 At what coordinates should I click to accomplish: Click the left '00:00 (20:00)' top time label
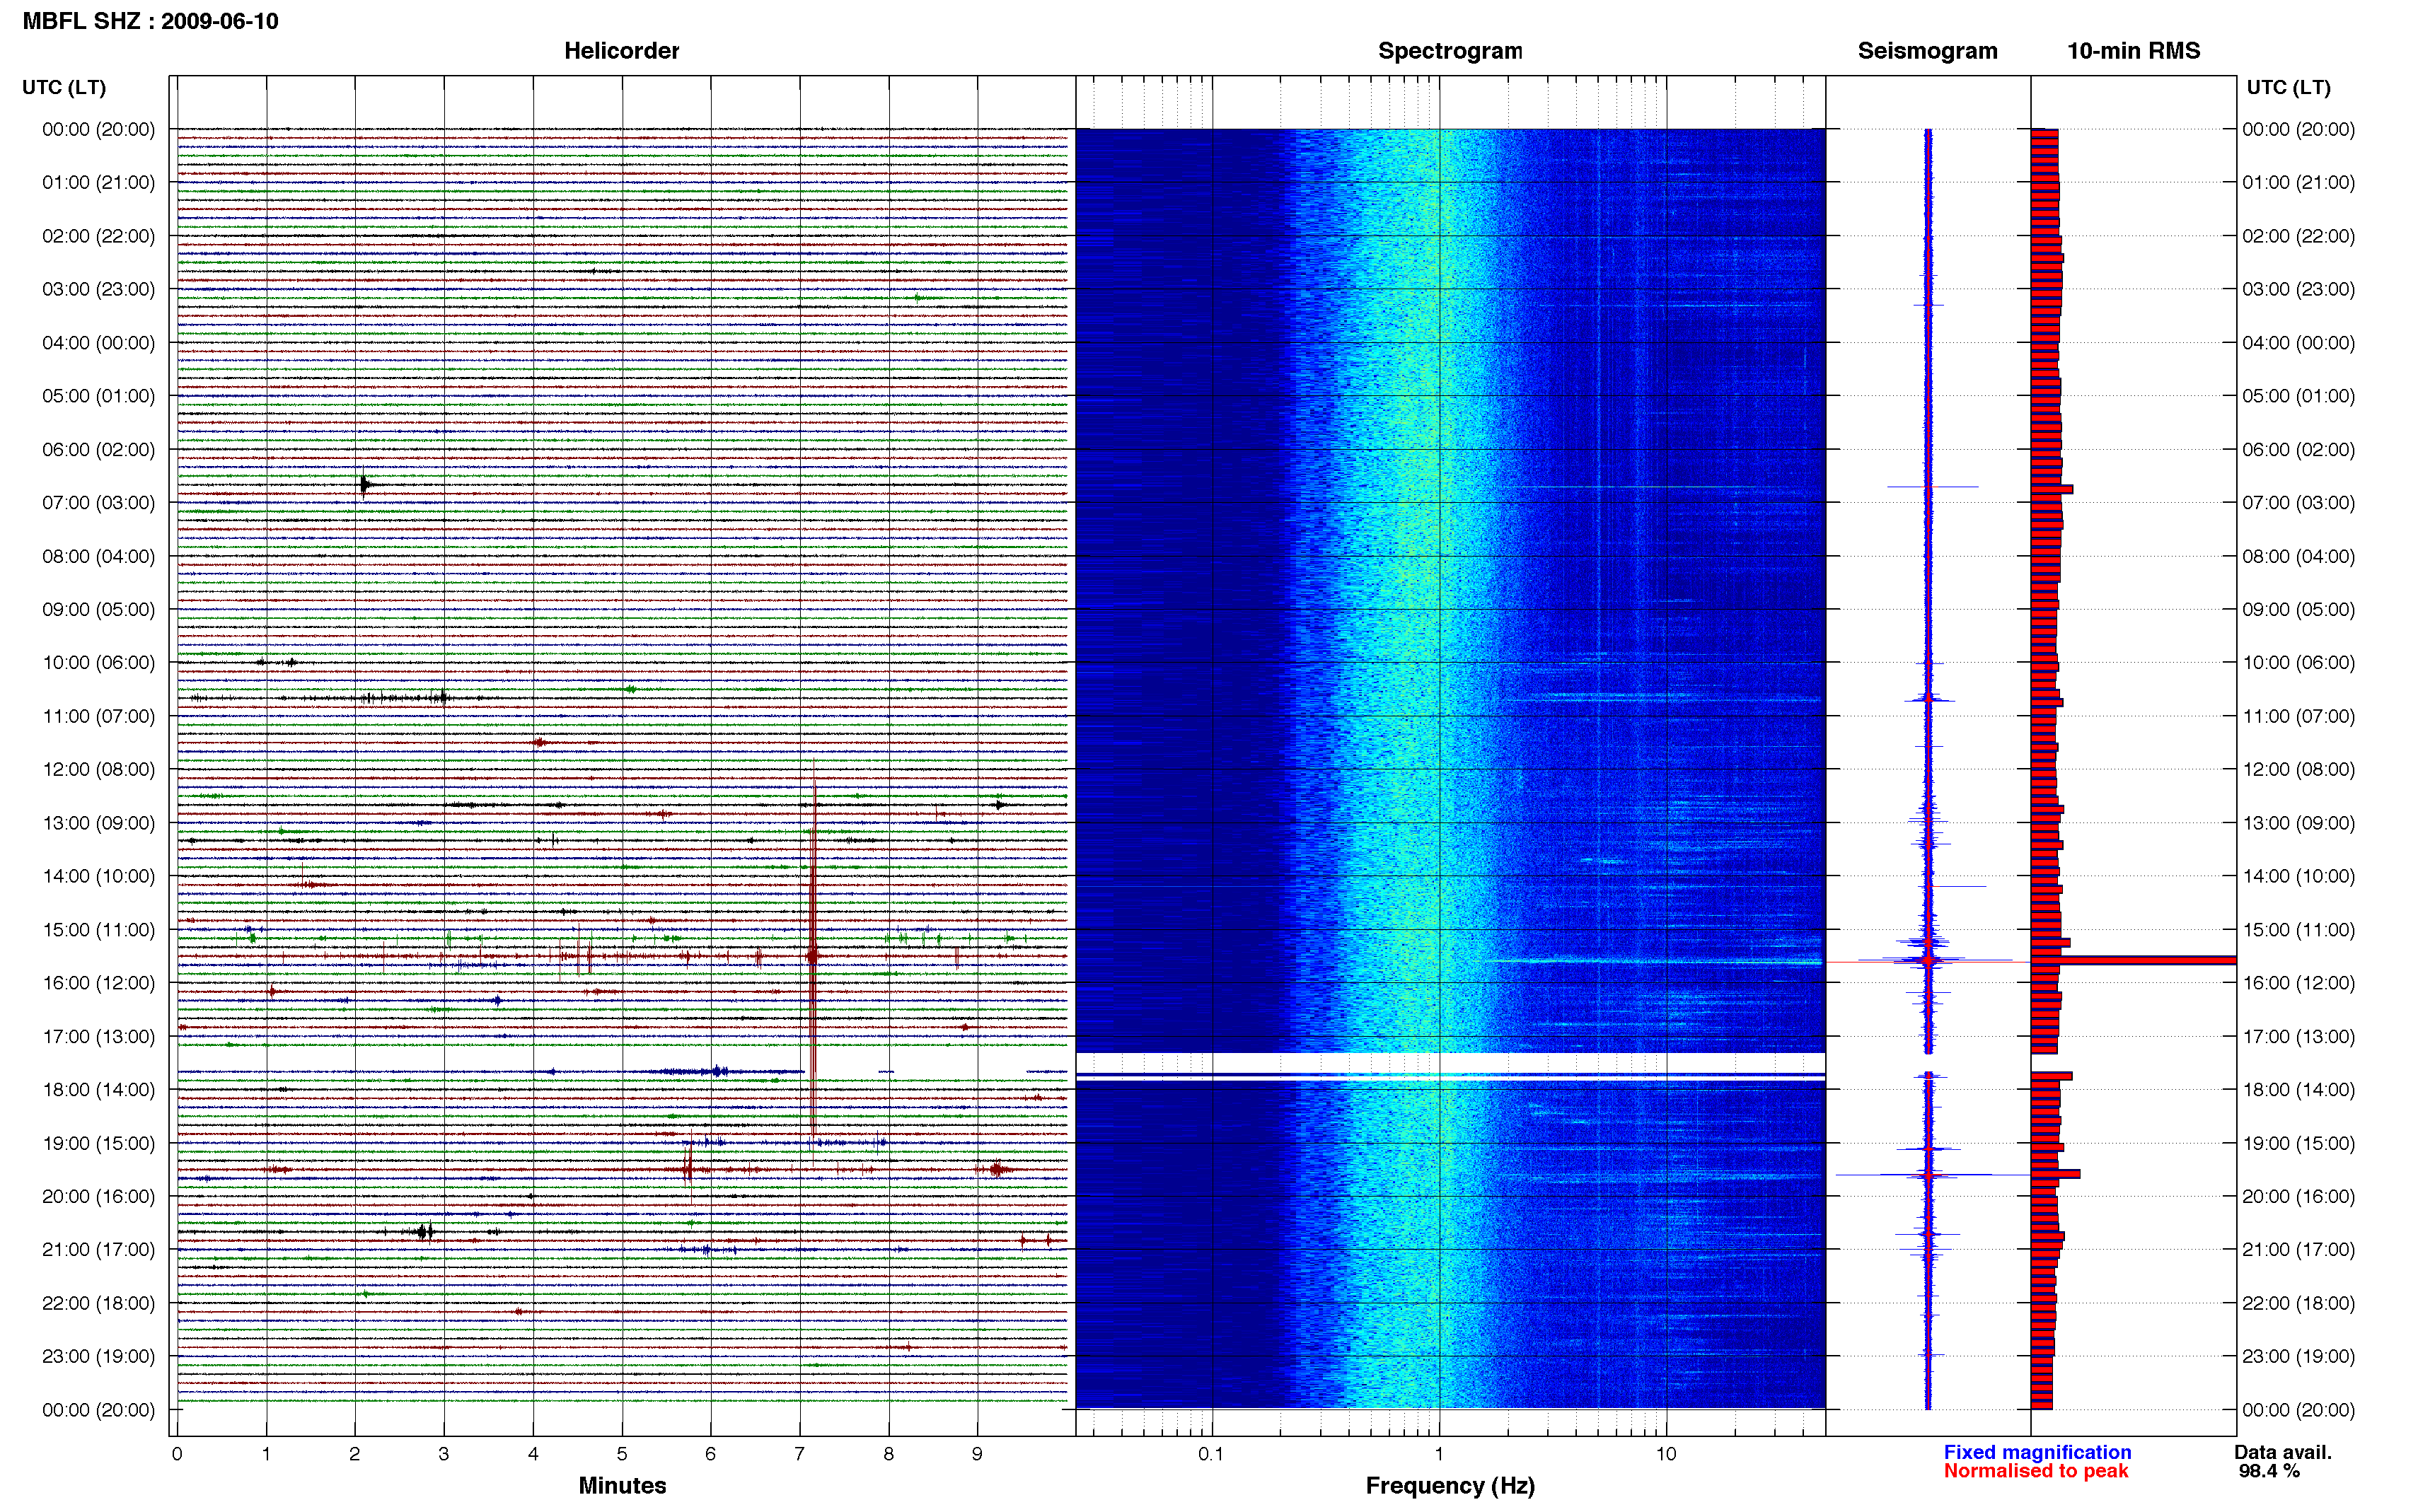click(x=98, y=129)
